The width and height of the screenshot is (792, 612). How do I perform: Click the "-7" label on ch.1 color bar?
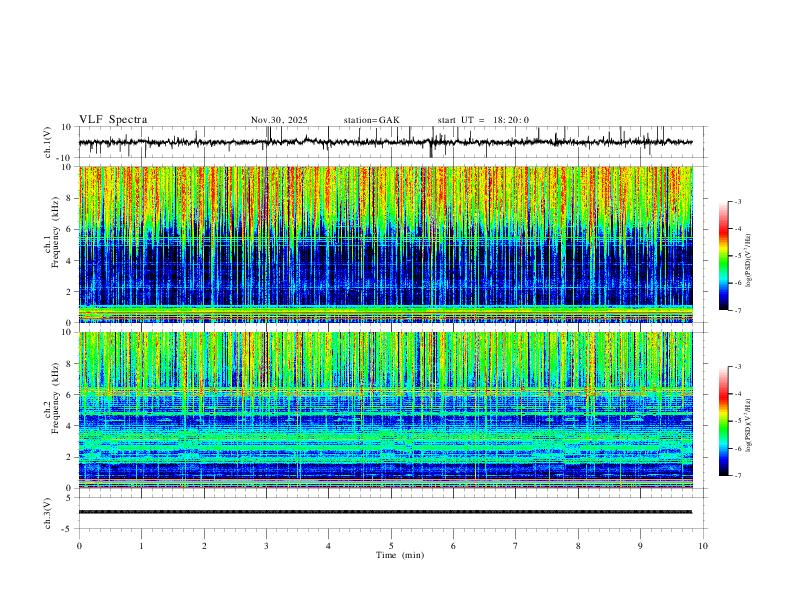click(738, 310)
